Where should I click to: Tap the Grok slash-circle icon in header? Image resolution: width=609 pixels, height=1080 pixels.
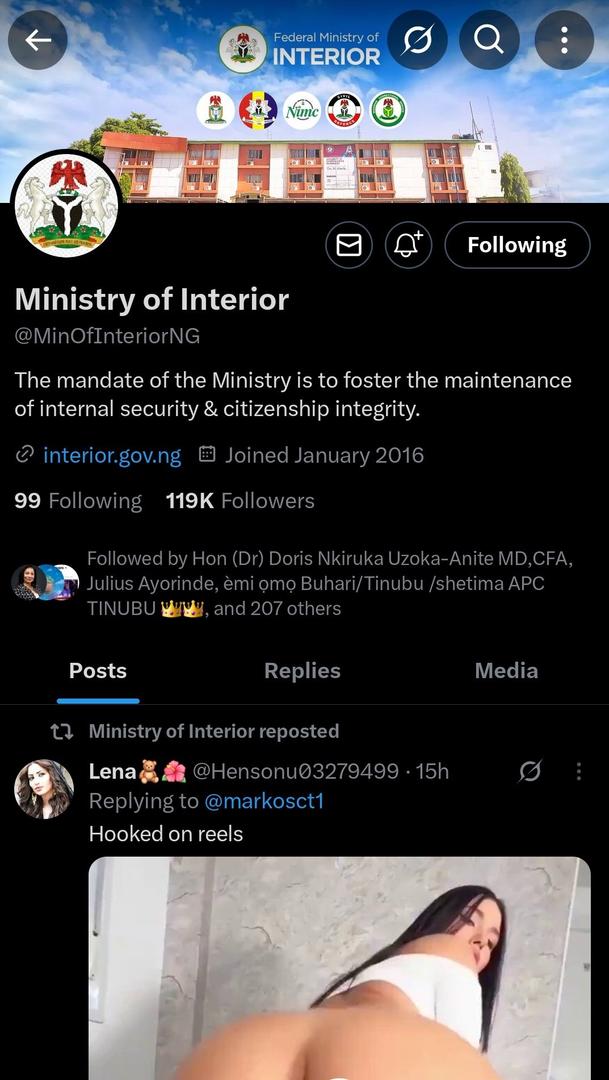417,40
